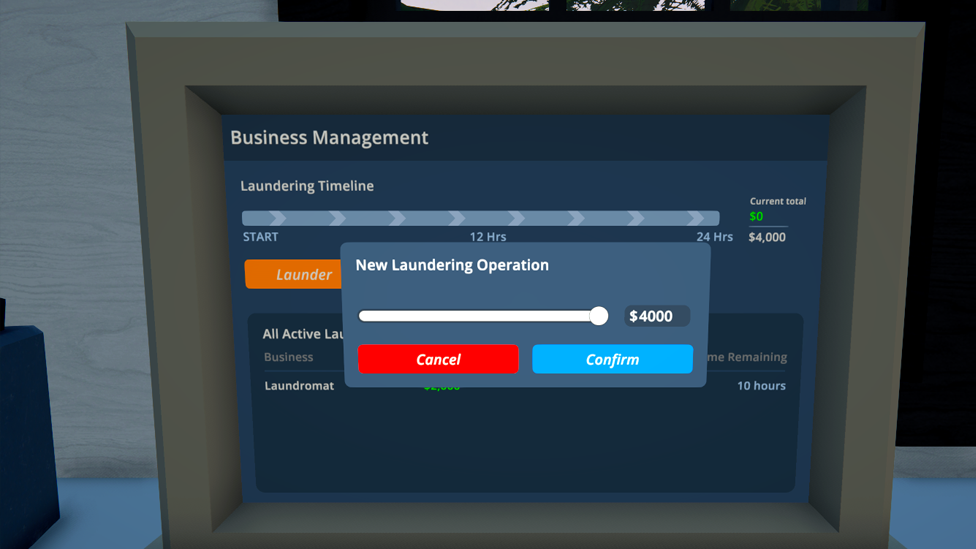Click the Laundering Timeline progress bar
This screenshot has height=549, width=976.
481,218
